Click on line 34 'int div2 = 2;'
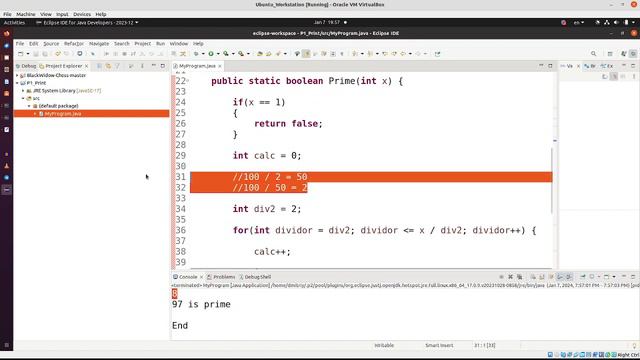640x360 pixels. [267, 209]
